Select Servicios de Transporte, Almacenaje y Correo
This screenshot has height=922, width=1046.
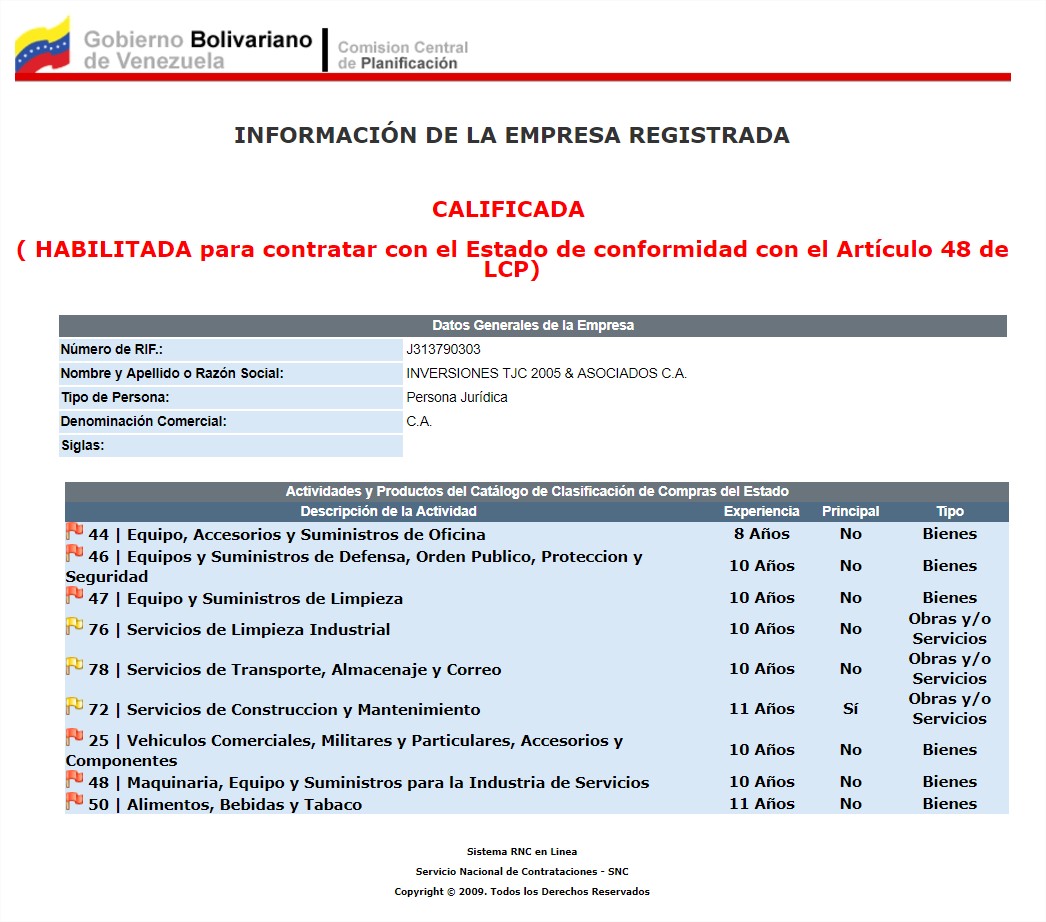[294, 669]
